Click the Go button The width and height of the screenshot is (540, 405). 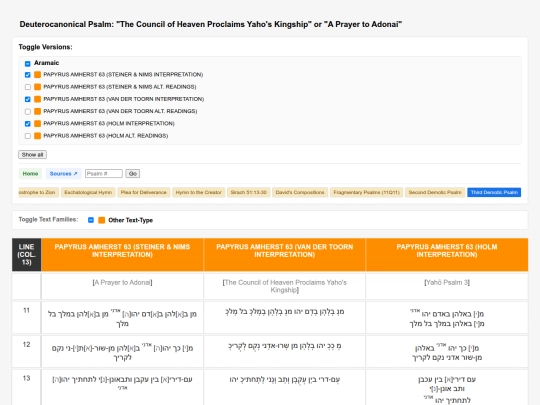(x=133, y=174)
